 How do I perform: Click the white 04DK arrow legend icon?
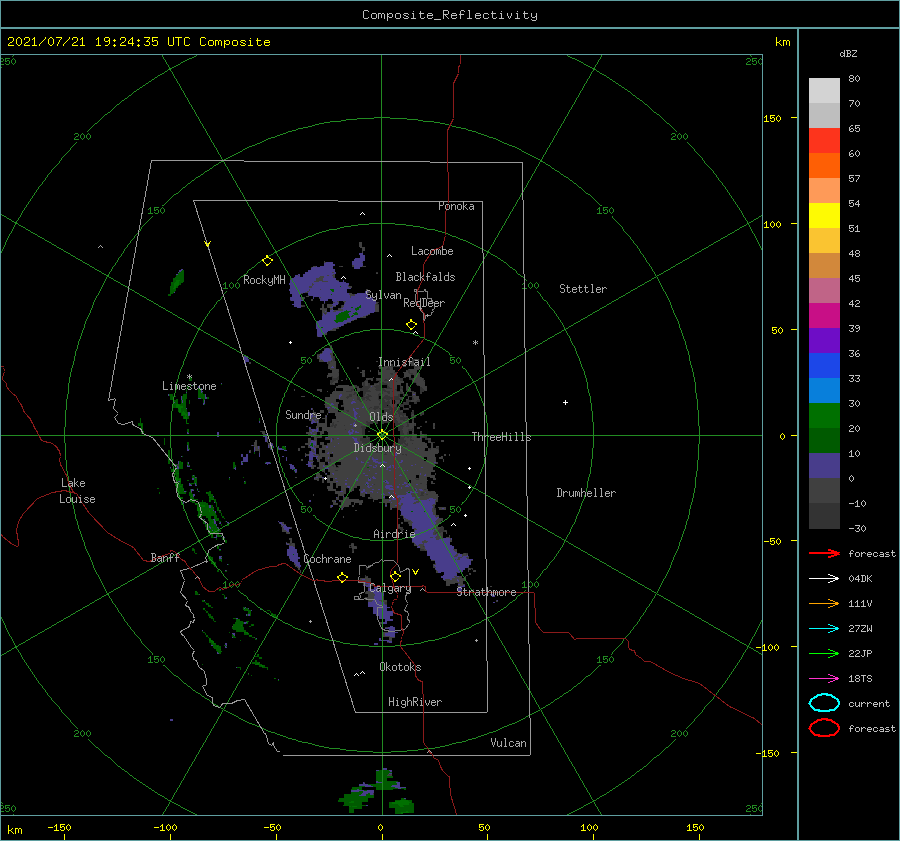pyautogui.click(x=824, y=578)
